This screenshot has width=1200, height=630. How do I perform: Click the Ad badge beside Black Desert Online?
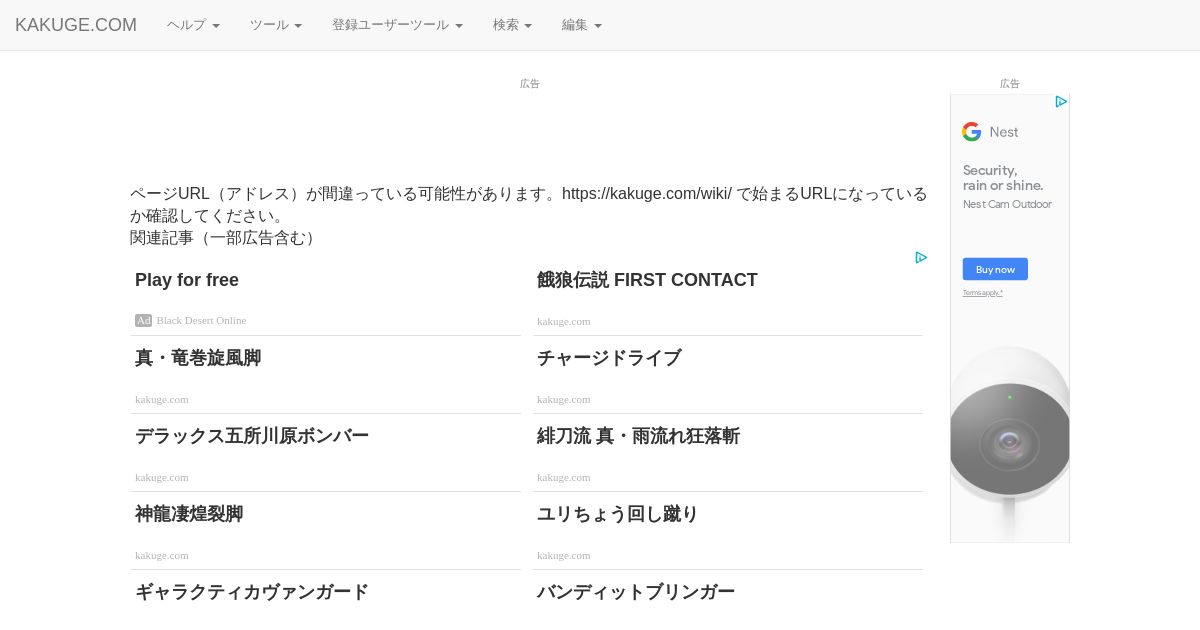(143, 320)
